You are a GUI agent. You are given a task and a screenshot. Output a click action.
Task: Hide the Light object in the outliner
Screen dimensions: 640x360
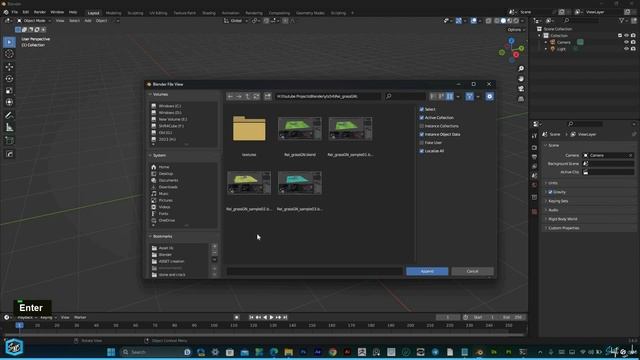626,49
